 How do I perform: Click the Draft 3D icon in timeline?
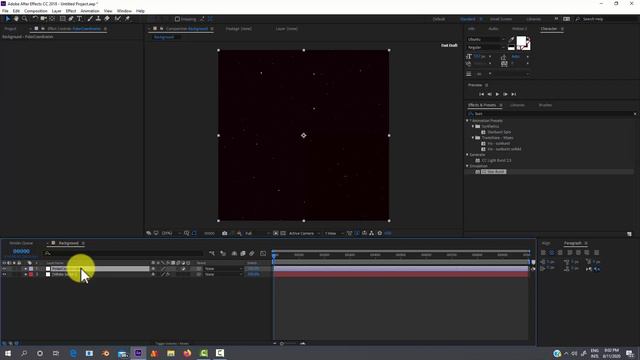[223, 253]
